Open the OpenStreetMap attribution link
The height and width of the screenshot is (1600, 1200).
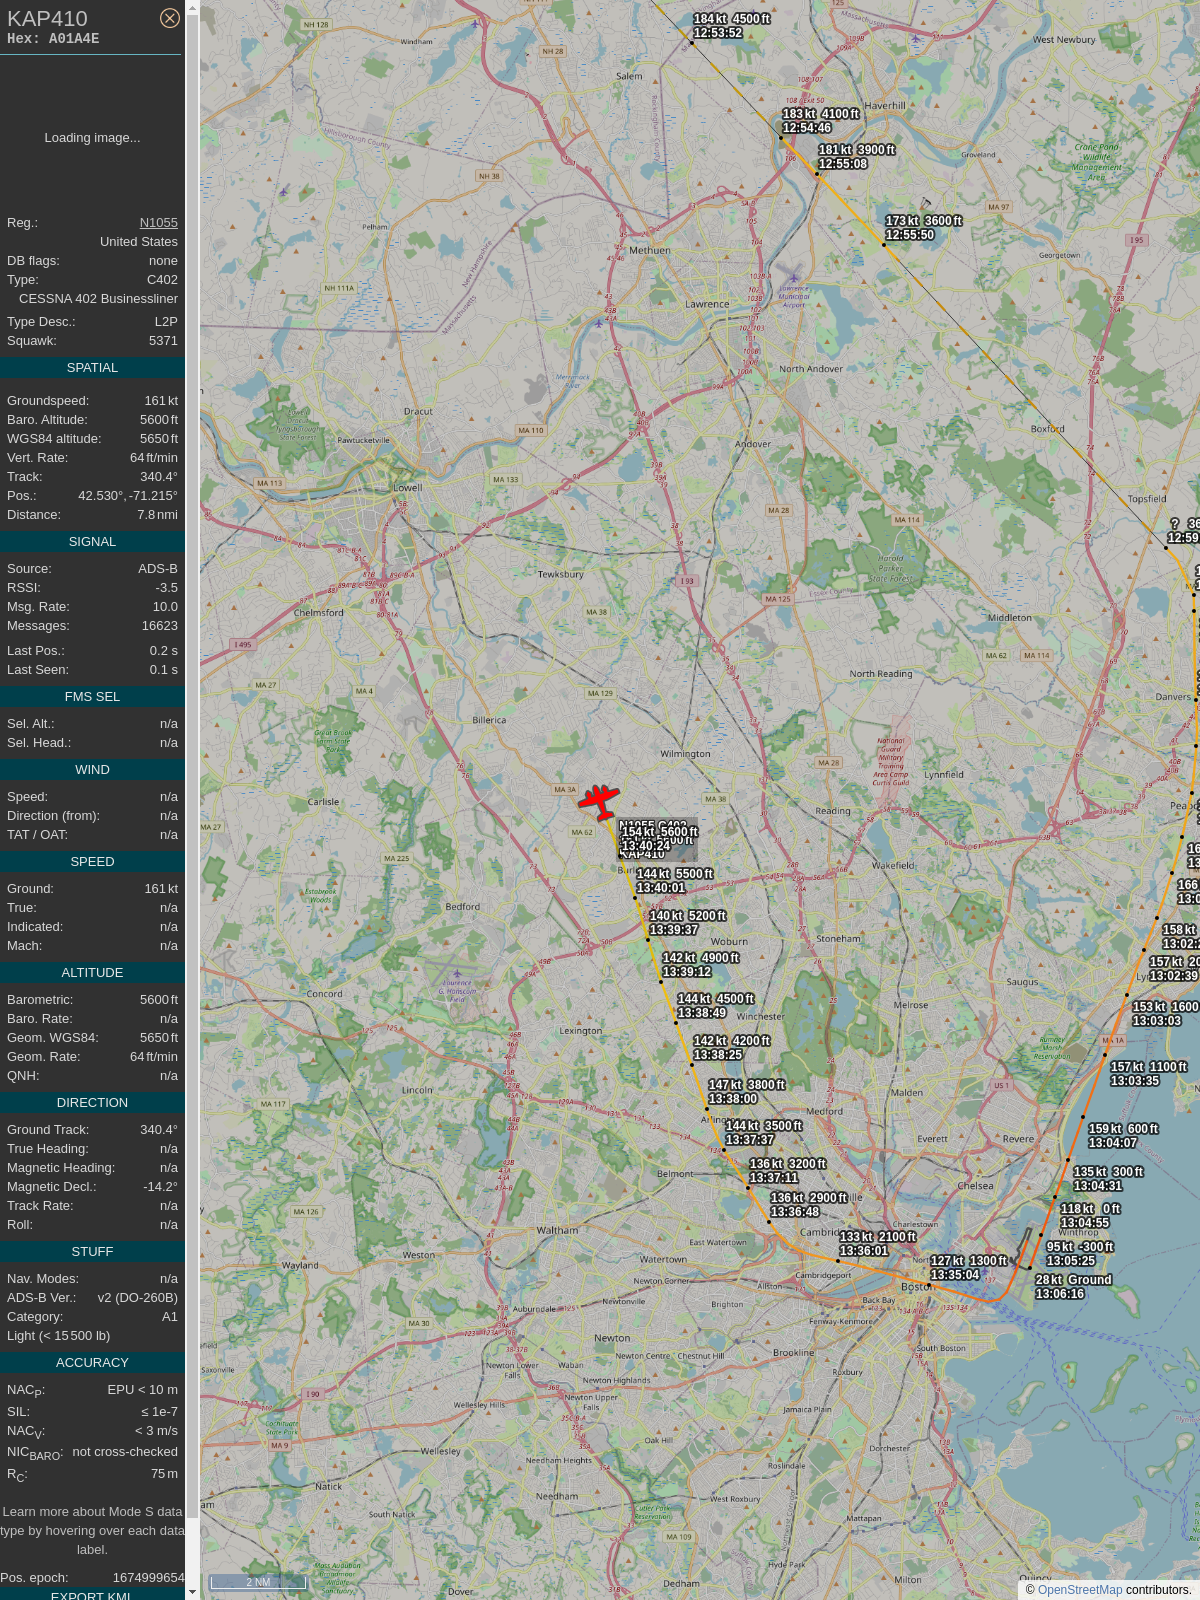pos(1080,1590)
